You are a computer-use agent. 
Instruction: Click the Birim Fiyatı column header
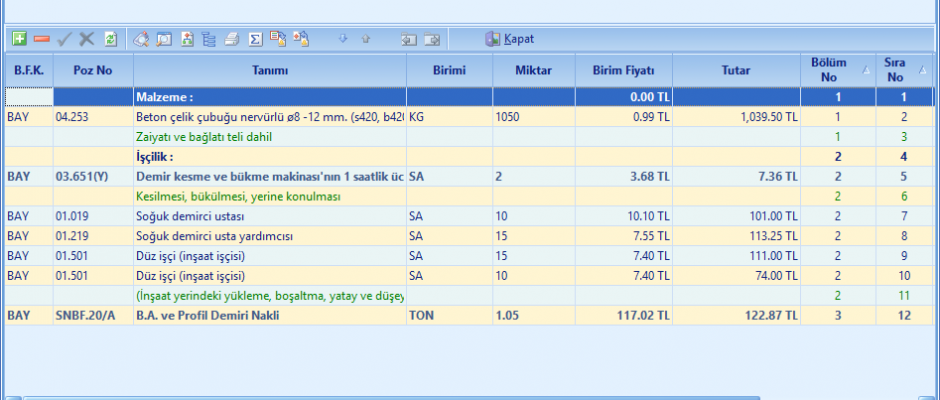click(622, 69)
